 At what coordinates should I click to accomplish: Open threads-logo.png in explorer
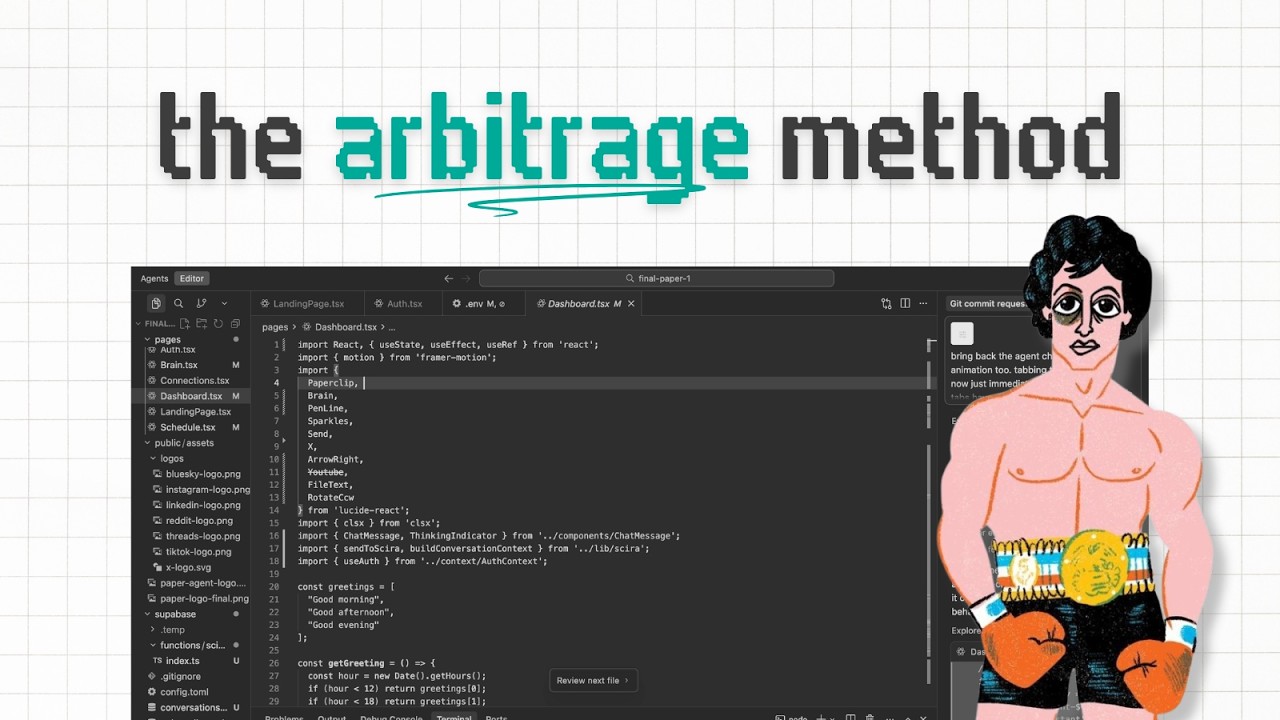190,536
